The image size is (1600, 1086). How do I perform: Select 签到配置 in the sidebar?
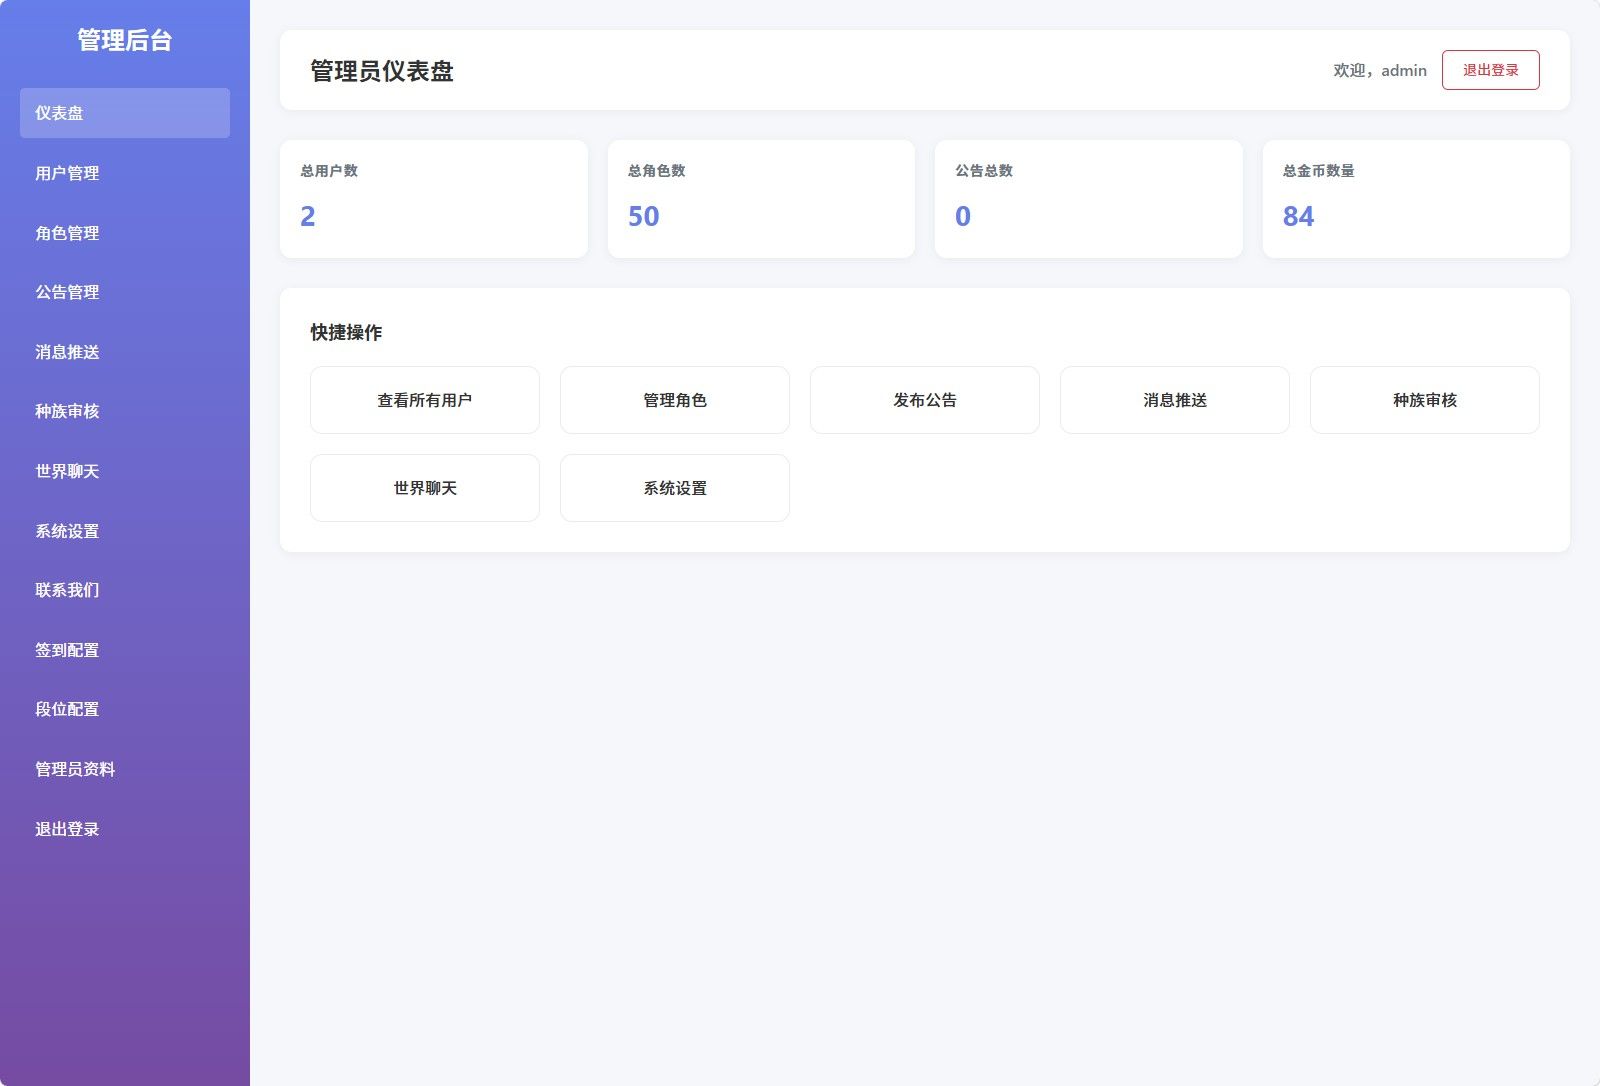66,650
